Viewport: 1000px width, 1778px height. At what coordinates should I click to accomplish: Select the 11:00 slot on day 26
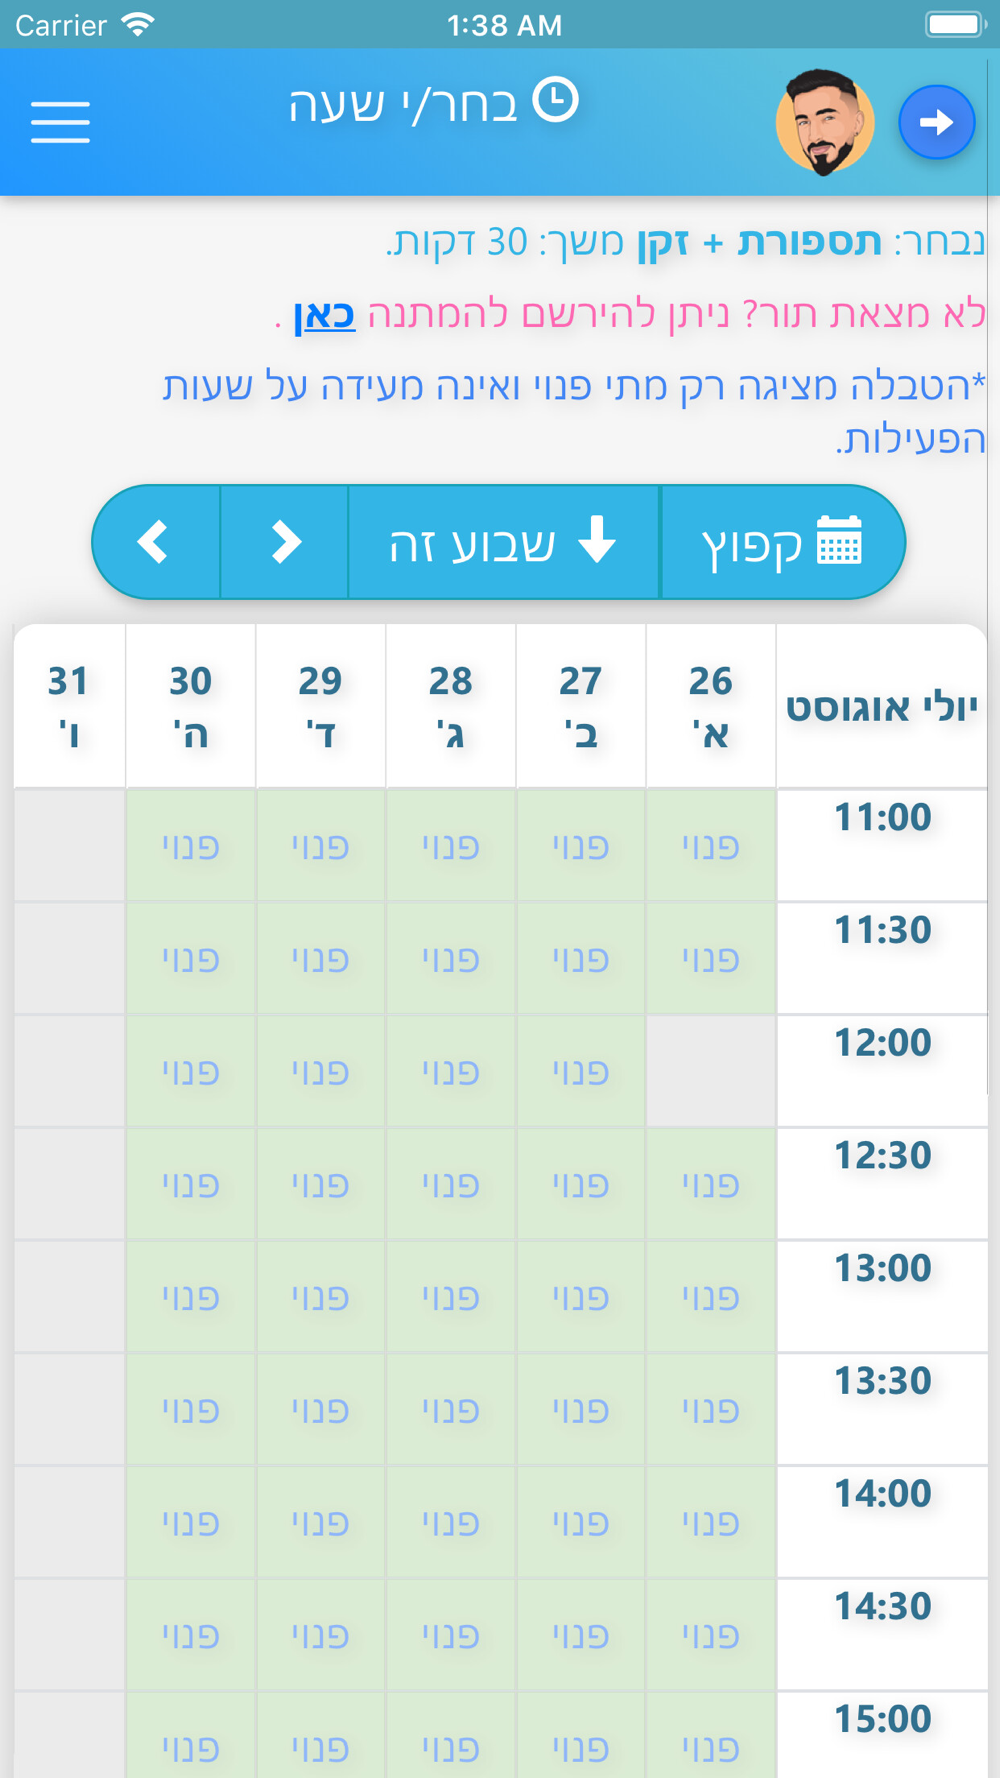711,846
